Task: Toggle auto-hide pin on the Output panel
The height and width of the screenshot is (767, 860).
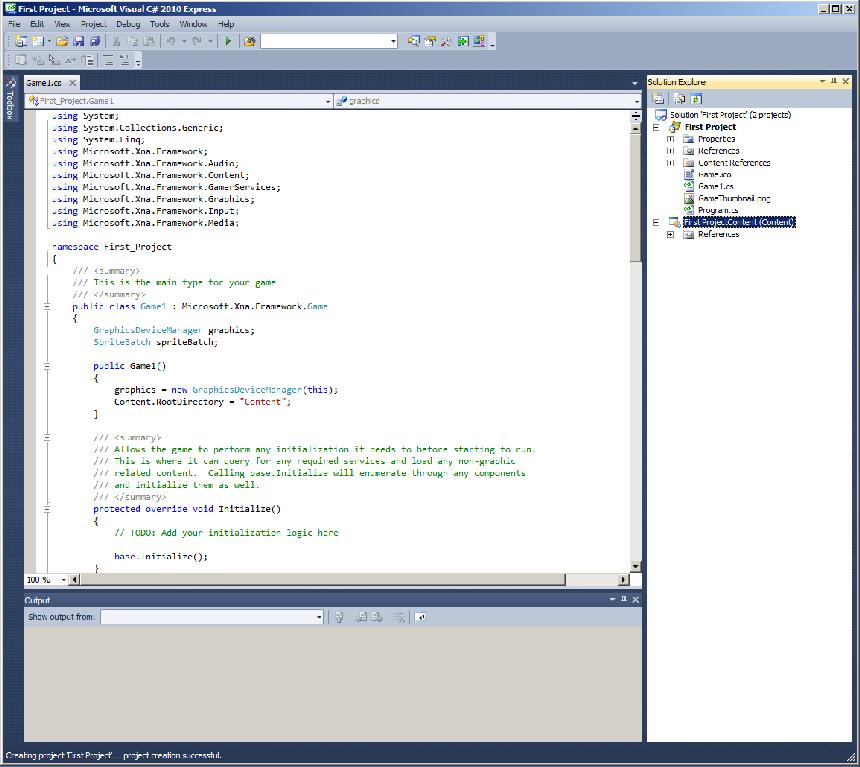Action: (x=624, y=600)
